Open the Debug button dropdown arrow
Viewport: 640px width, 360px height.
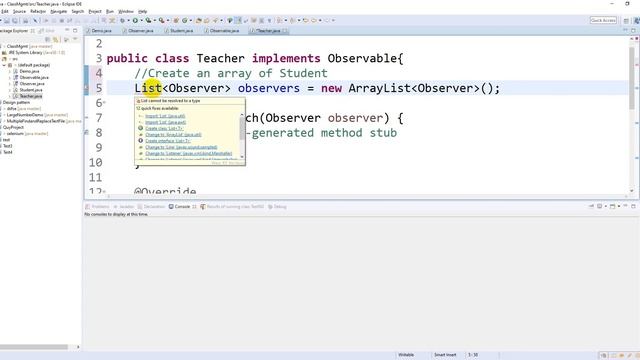[128, 20]
